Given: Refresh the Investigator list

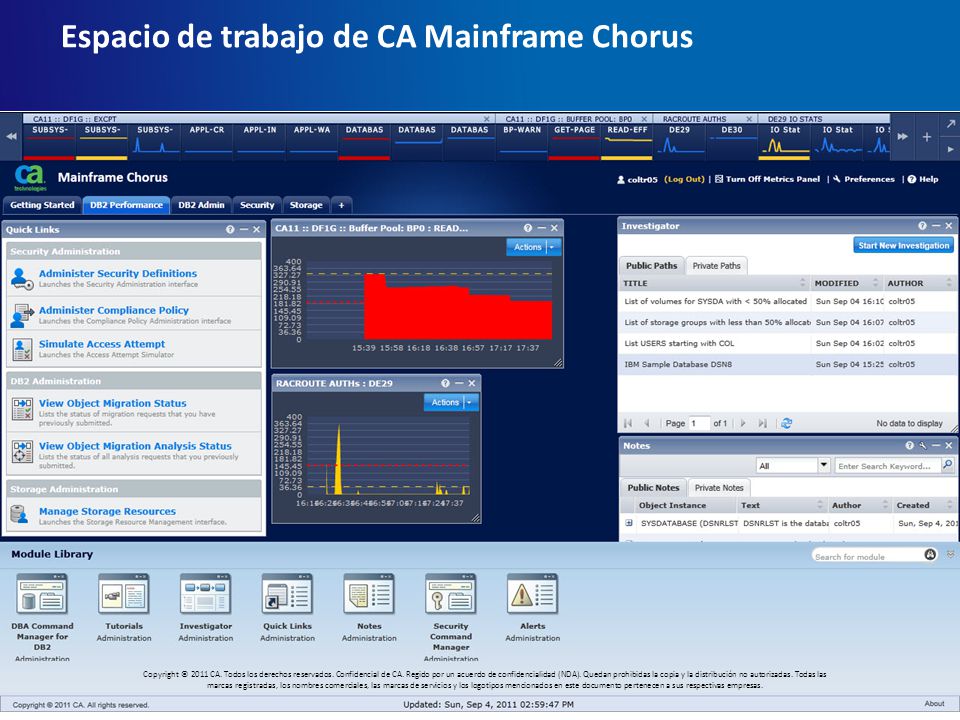Looking at the screenshot, I should pyautogui.click(x=787, y=423).
